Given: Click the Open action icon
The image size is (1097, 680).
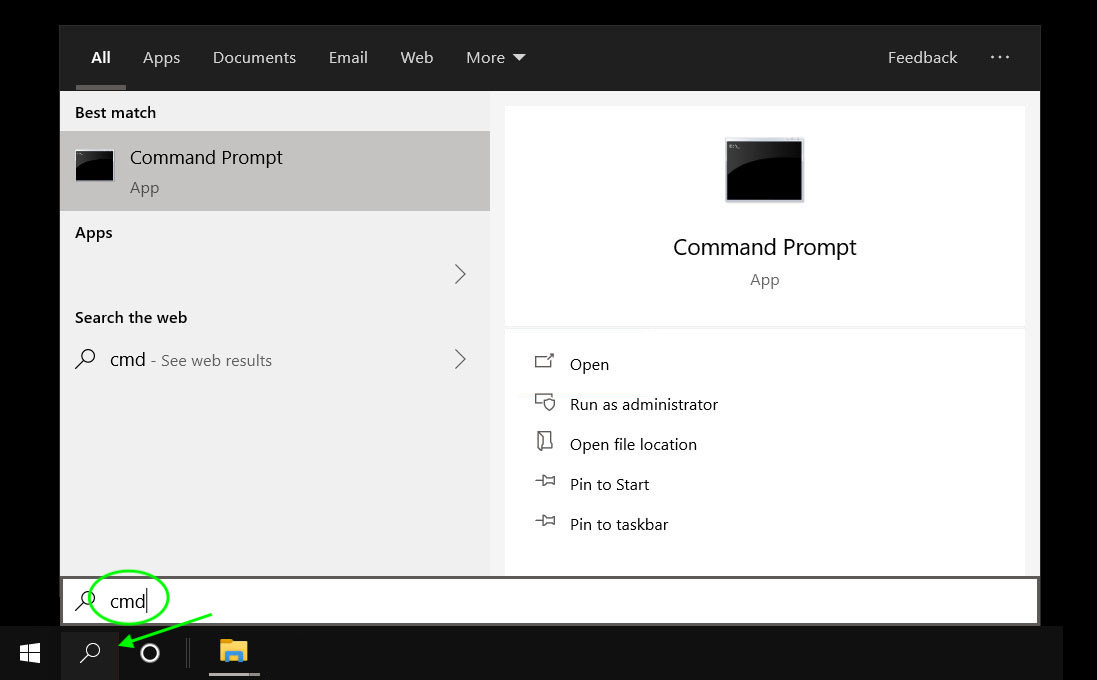Looking at the screenshot, I should tap(544, 361).
